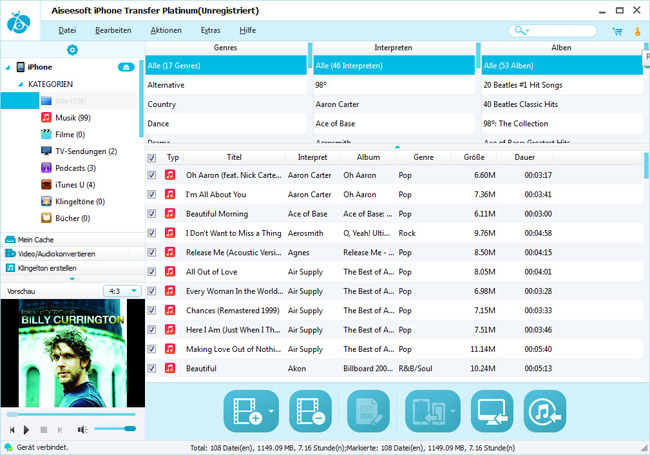
Task: Open the Datei menu
Action: tap(67, 30)
